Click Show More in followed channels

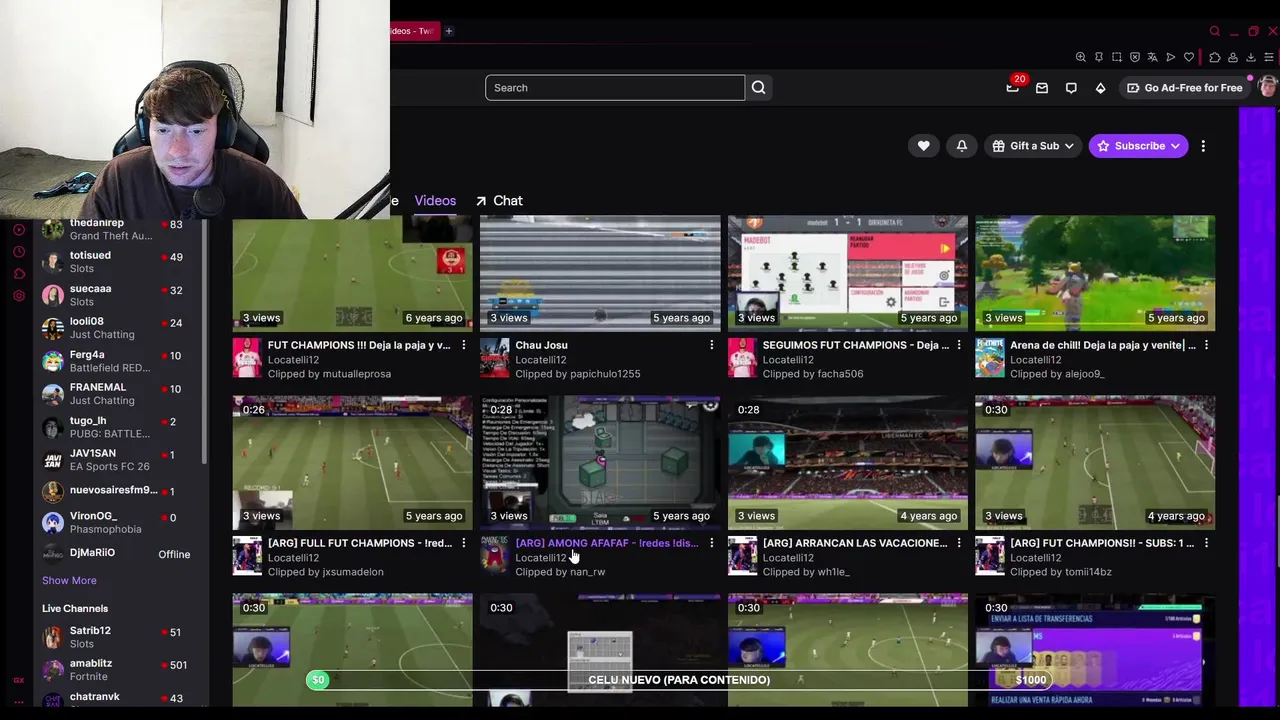coord(69,580)
